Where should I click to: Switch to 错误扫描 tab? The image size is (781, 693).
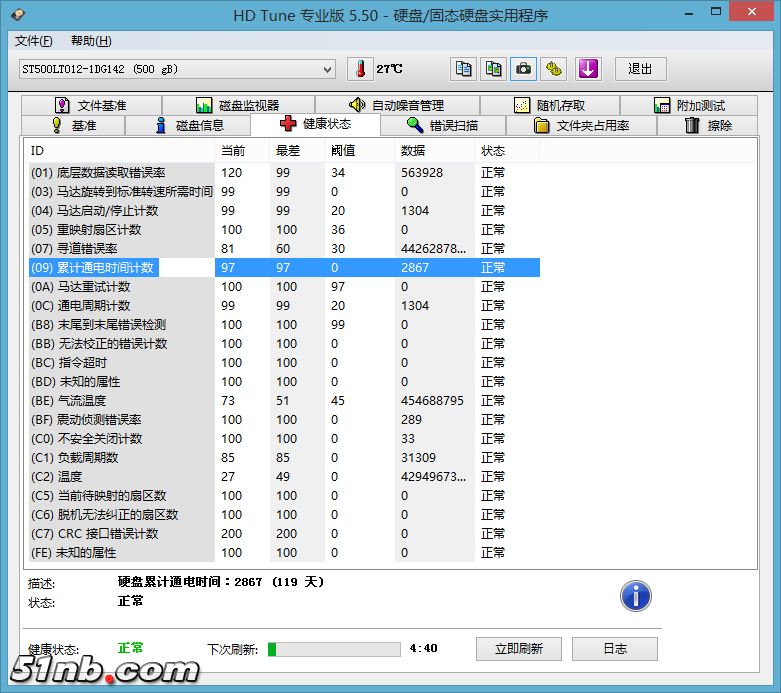pyautogui.click(x=443, y=125)
